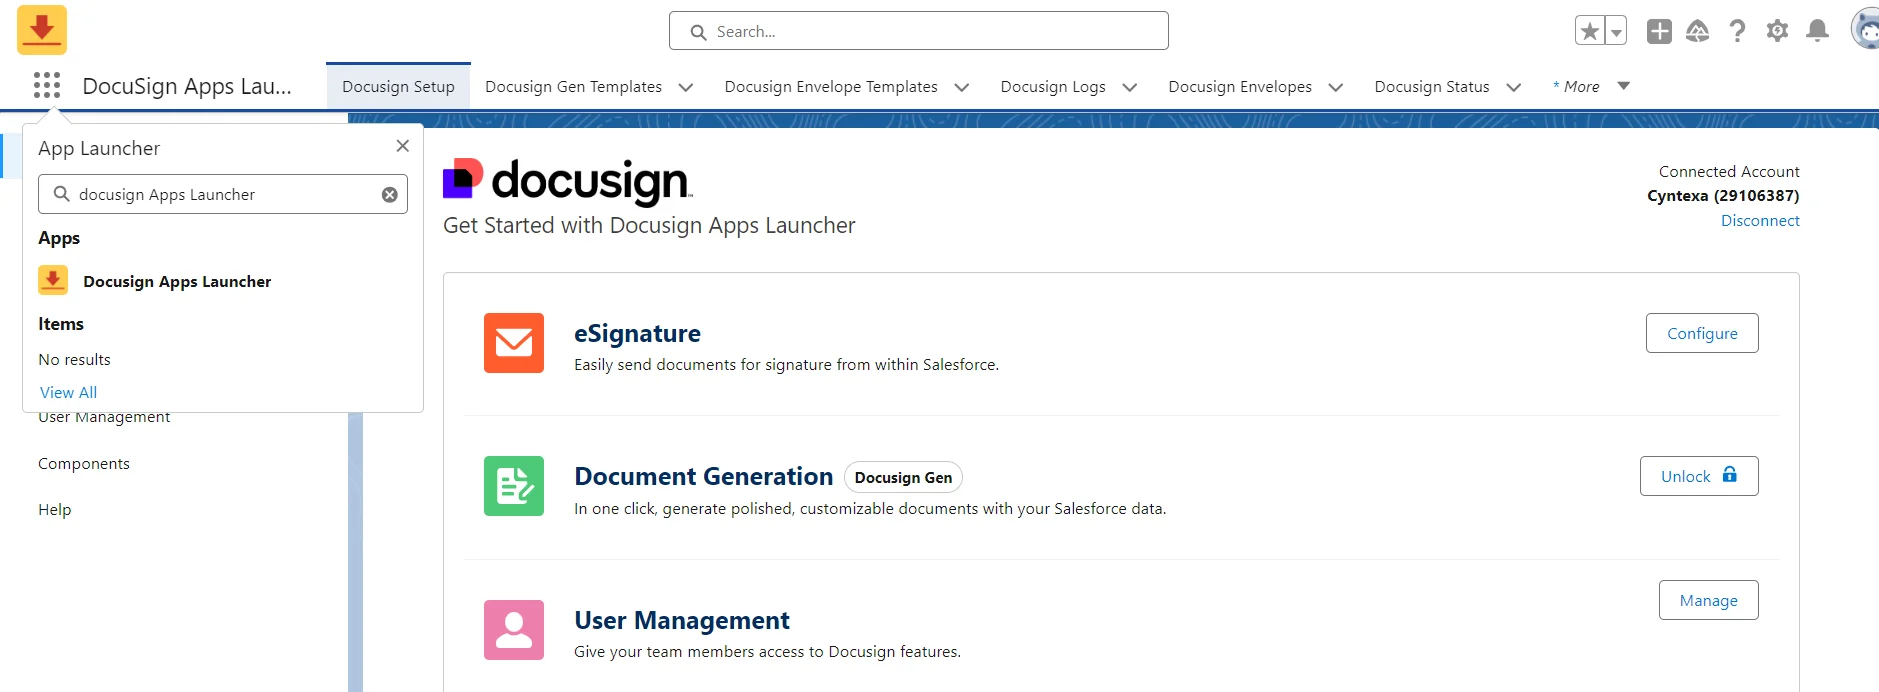The image size is (1879, 692).
Task: Click the User Management heading in main panel
Action: pyautogui.click(x=682, y=620)
